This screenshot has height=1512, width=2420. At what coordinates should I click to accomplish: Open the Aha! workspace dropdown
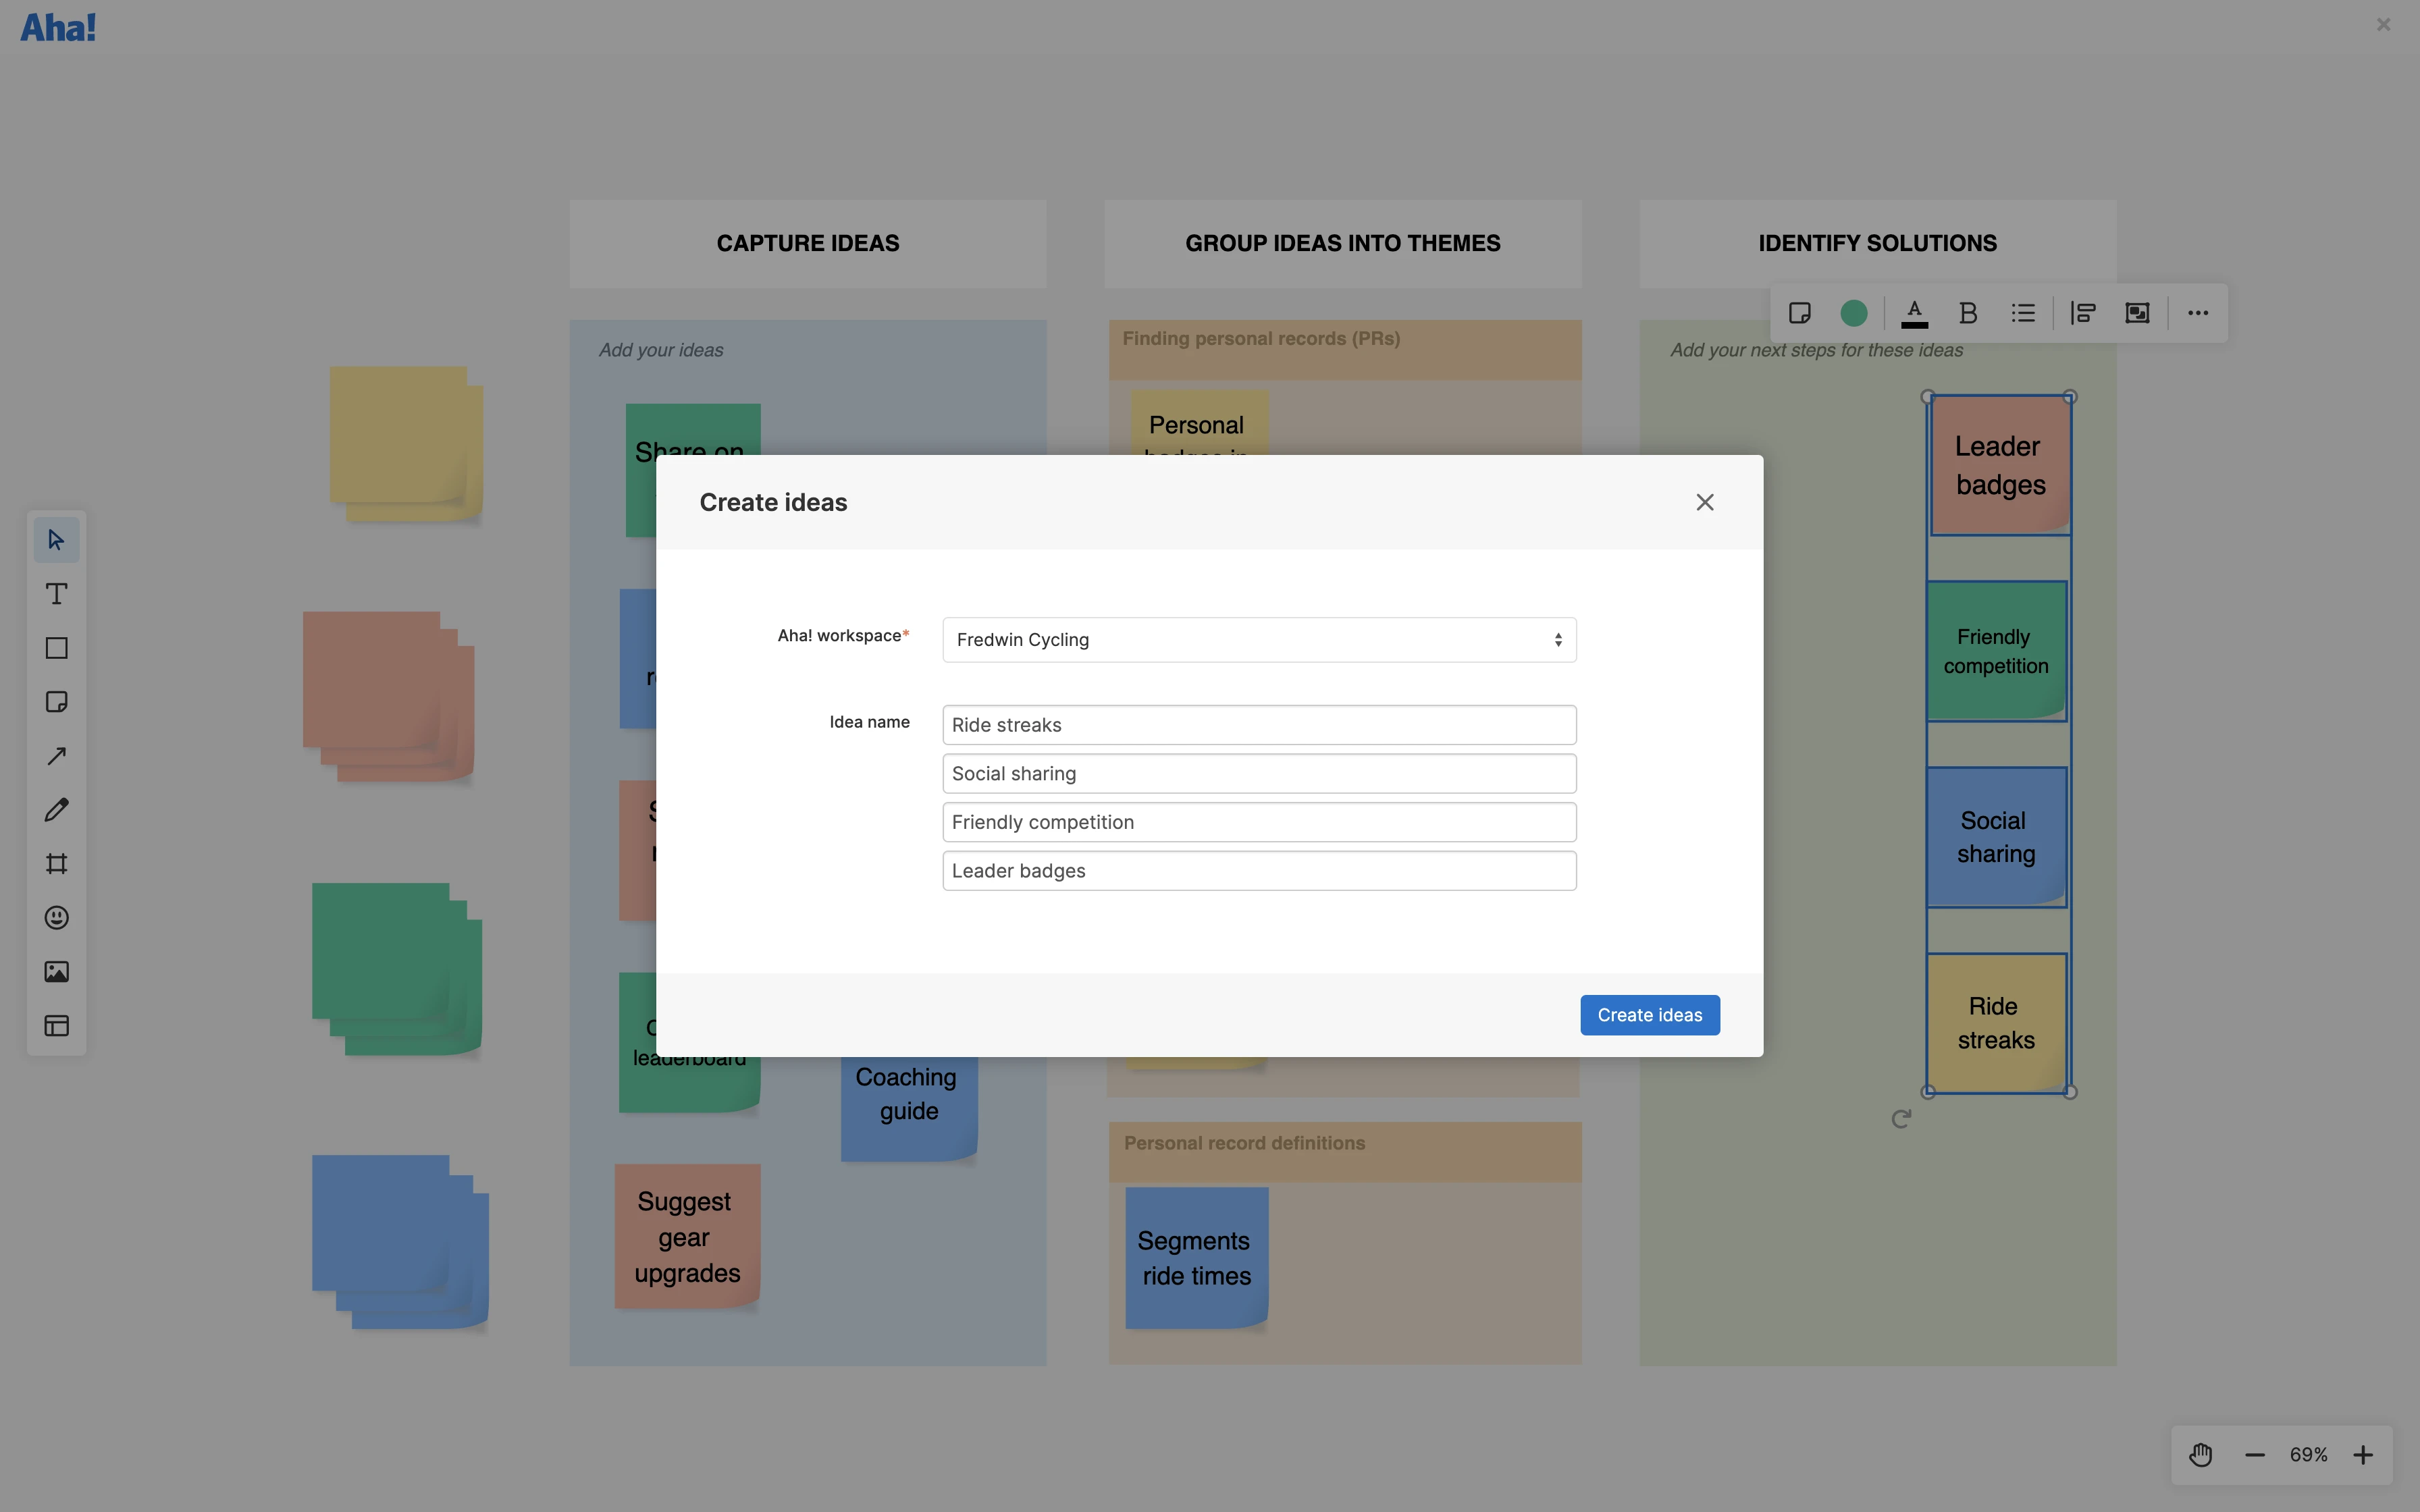point(1259,640)
